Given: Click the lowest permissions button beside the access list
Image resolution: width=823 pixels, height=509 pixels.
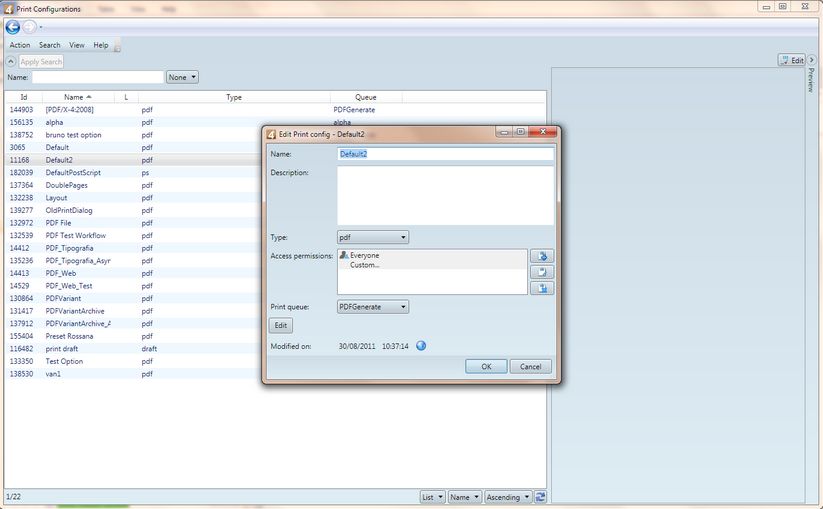Looking at the screenshot, I should coord(542,288).
